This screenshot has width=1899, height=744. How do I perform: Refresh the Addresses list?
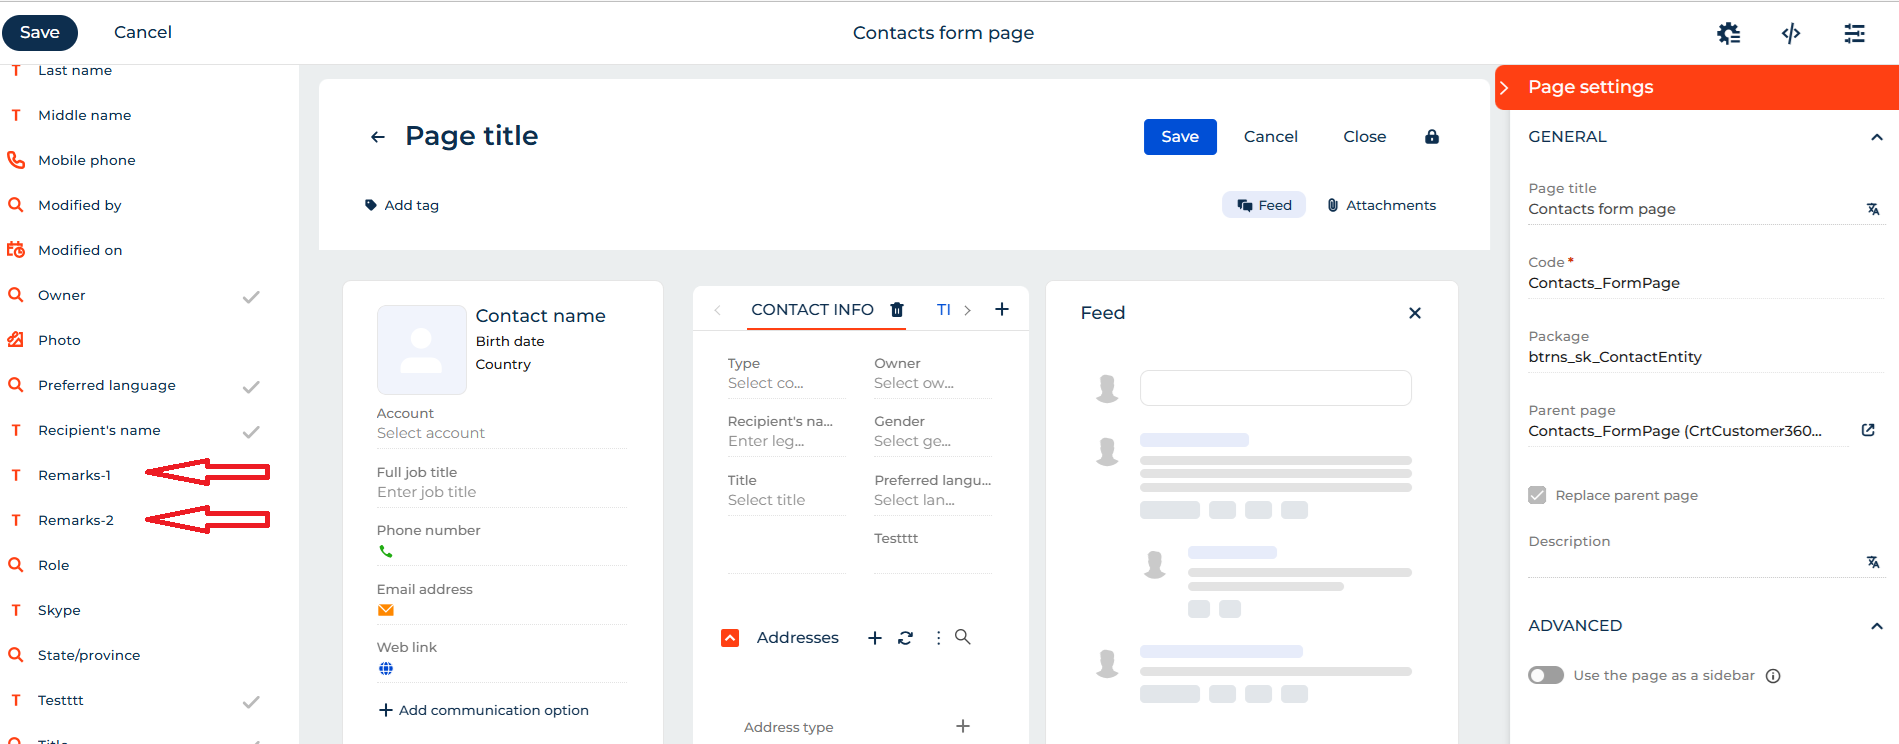coord(905,638)
